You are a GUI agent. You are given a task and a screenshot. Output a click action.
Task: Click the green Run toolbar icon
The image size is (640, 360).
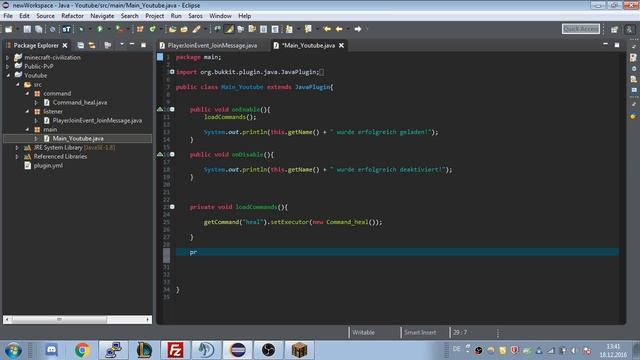(100, 29)
